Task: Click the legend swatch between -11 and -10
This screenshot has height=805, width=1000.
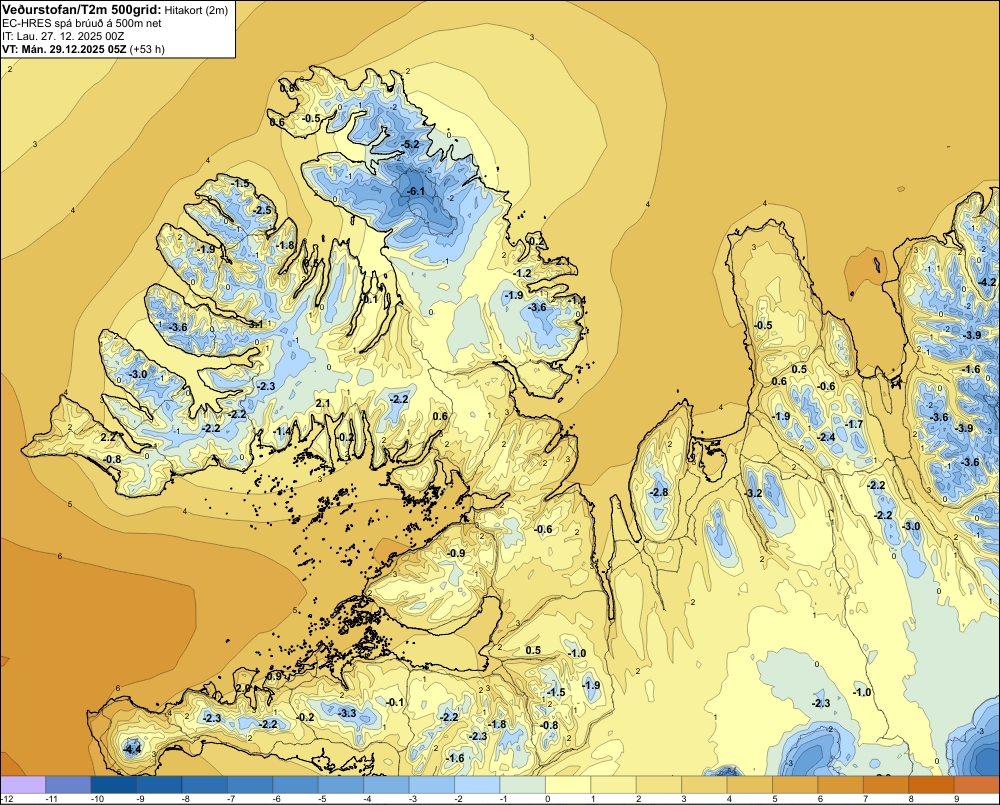Action: (x=68, y=784)
